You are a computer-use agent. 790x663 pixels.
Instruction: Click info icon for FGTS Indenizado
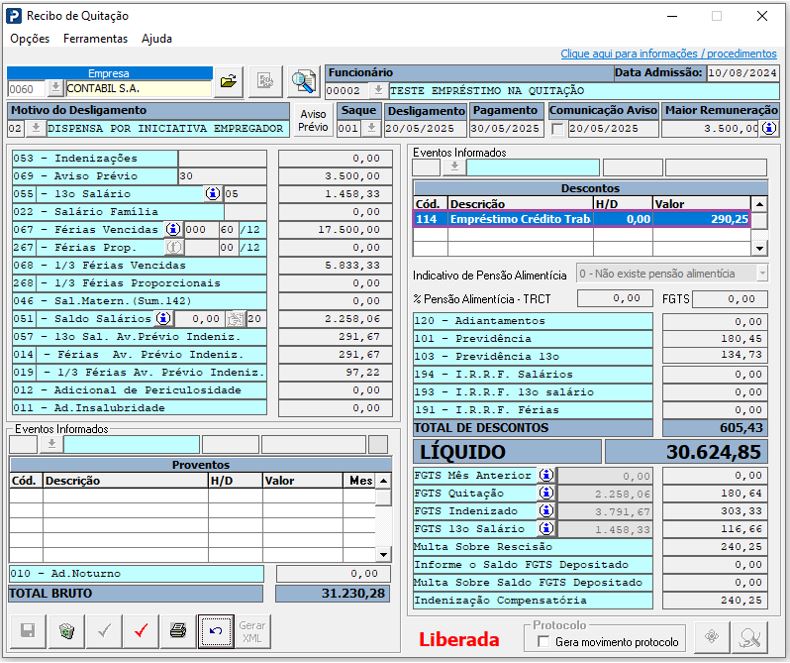[x=546, y=510]
